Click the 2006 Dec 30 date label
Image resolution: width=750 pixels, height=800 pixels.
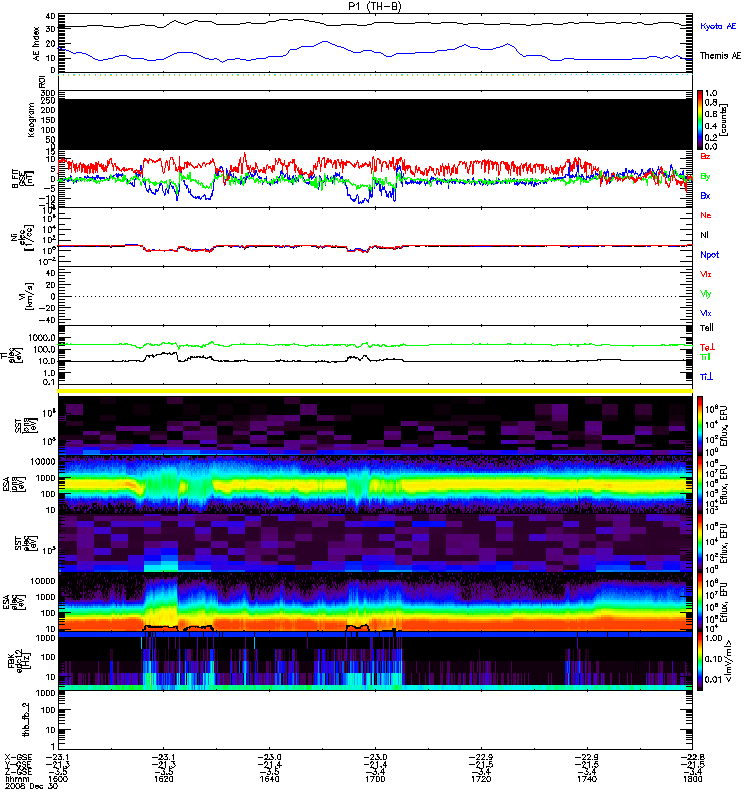31,786
